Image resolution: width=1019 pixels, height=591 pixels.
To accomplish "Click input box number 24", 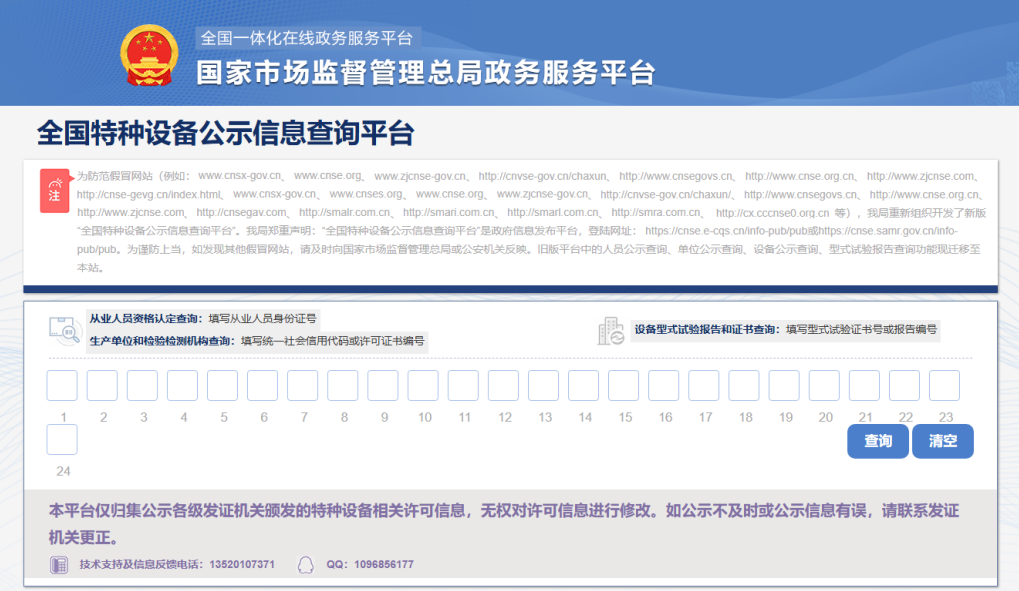I will tap(62, 440).
